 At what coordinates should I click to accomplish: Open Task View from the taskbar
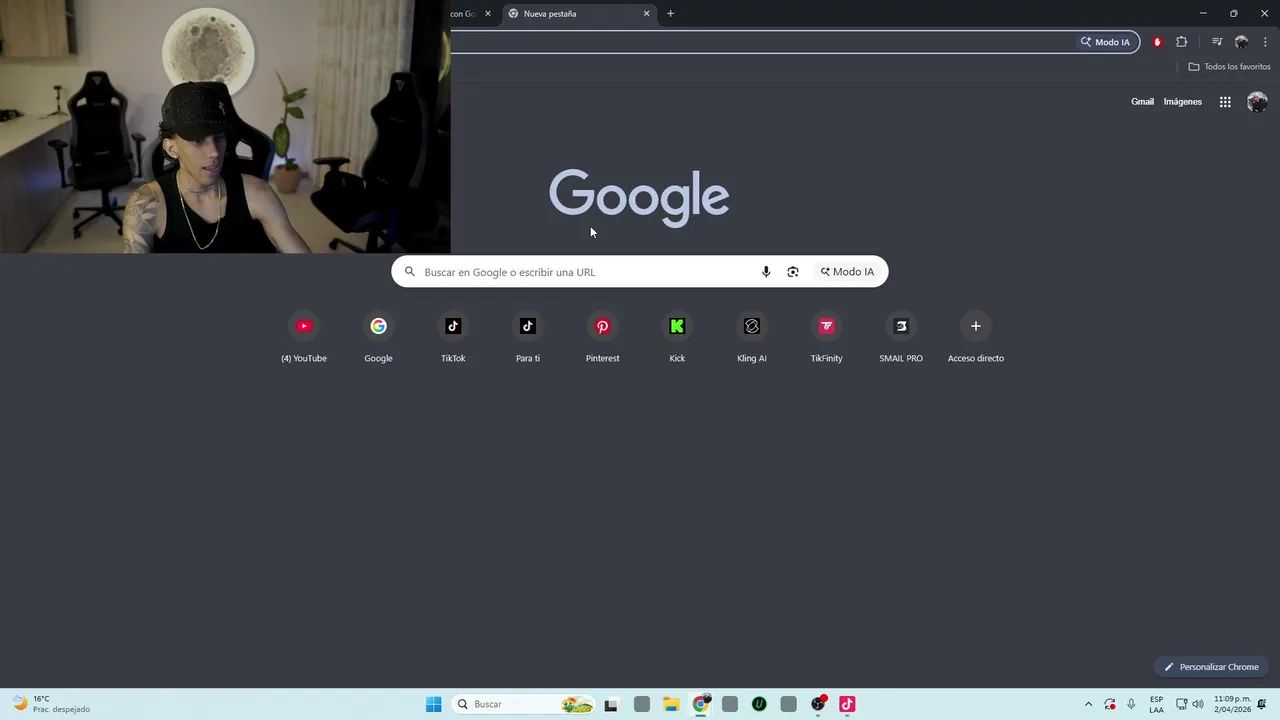click(611, 704)
